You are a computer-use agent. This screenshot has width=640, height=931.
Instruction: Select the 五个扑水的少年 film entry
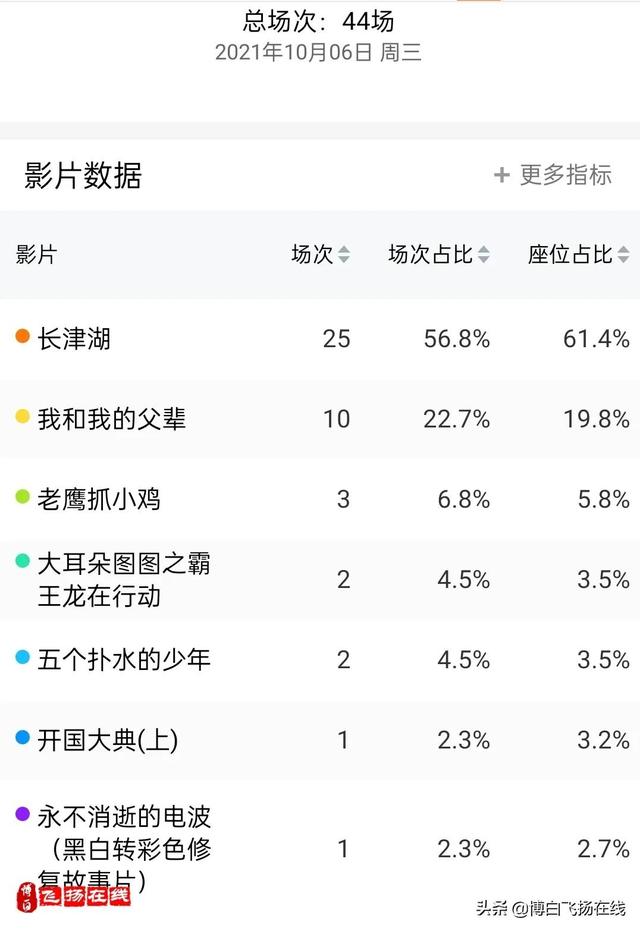coord(320,660)
